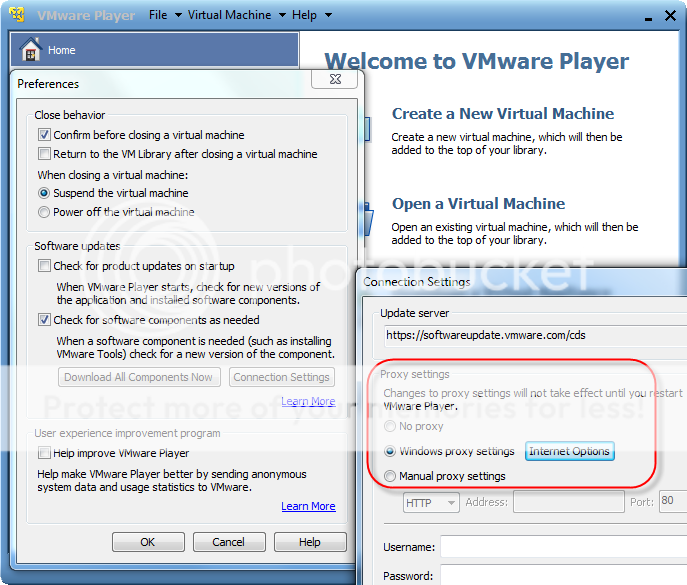
Task: Open the HTTP protocol dropdown
Action: click(x=431, y=502)
